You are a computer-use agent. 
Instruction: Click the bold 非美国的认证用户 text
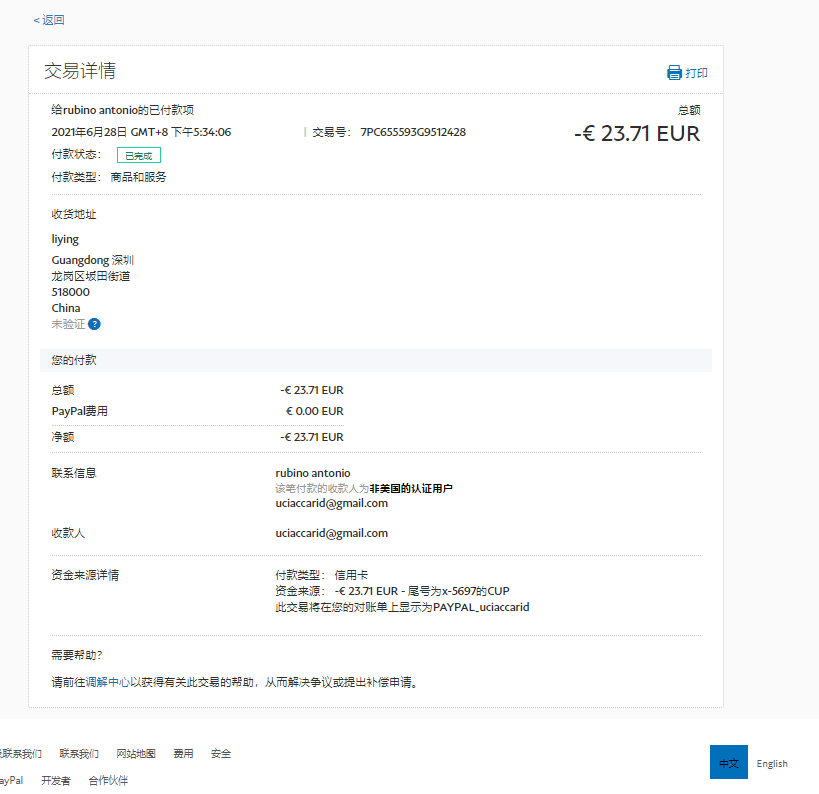pos(410,489)
